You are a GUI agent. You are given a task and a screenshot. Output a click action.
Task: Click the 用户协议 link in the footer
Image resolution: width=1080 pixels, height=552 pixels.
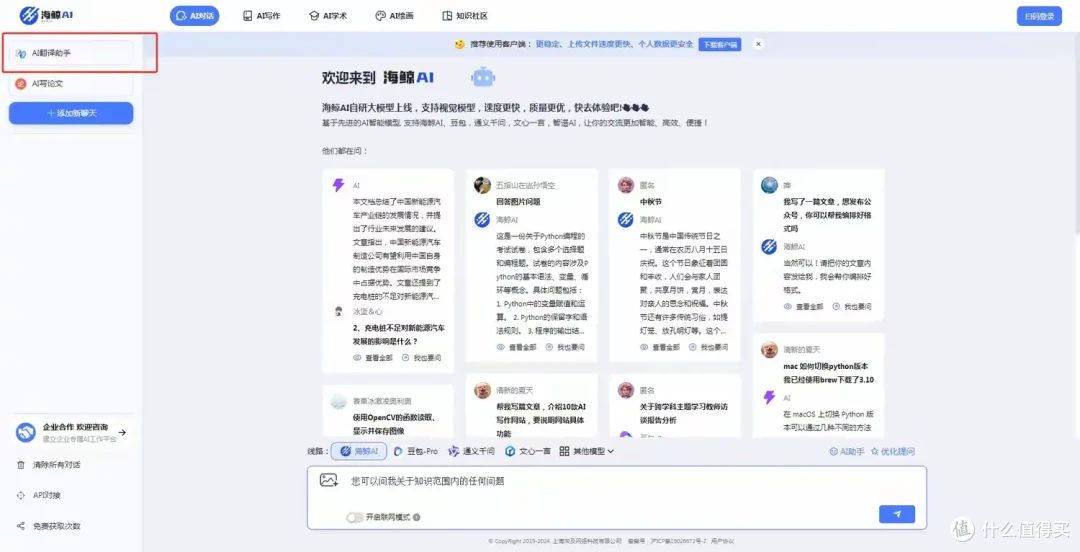click(723, 541)
